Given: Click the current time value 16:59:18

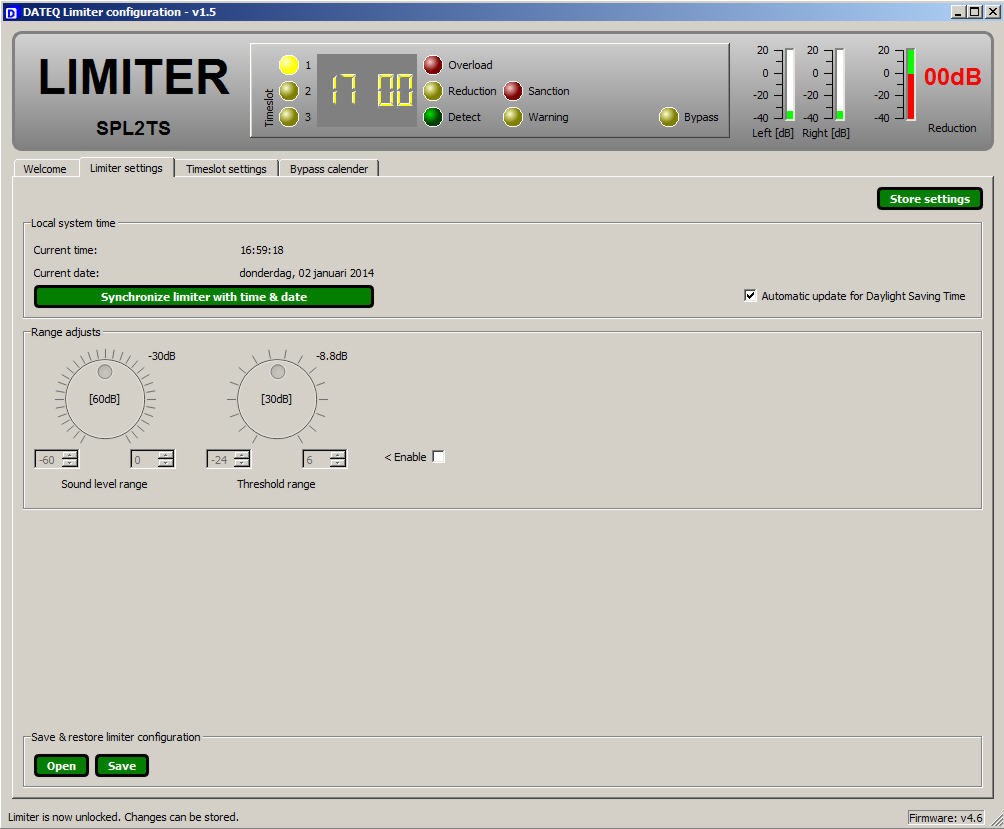Looking at the screenshot, I should point(262,250).
